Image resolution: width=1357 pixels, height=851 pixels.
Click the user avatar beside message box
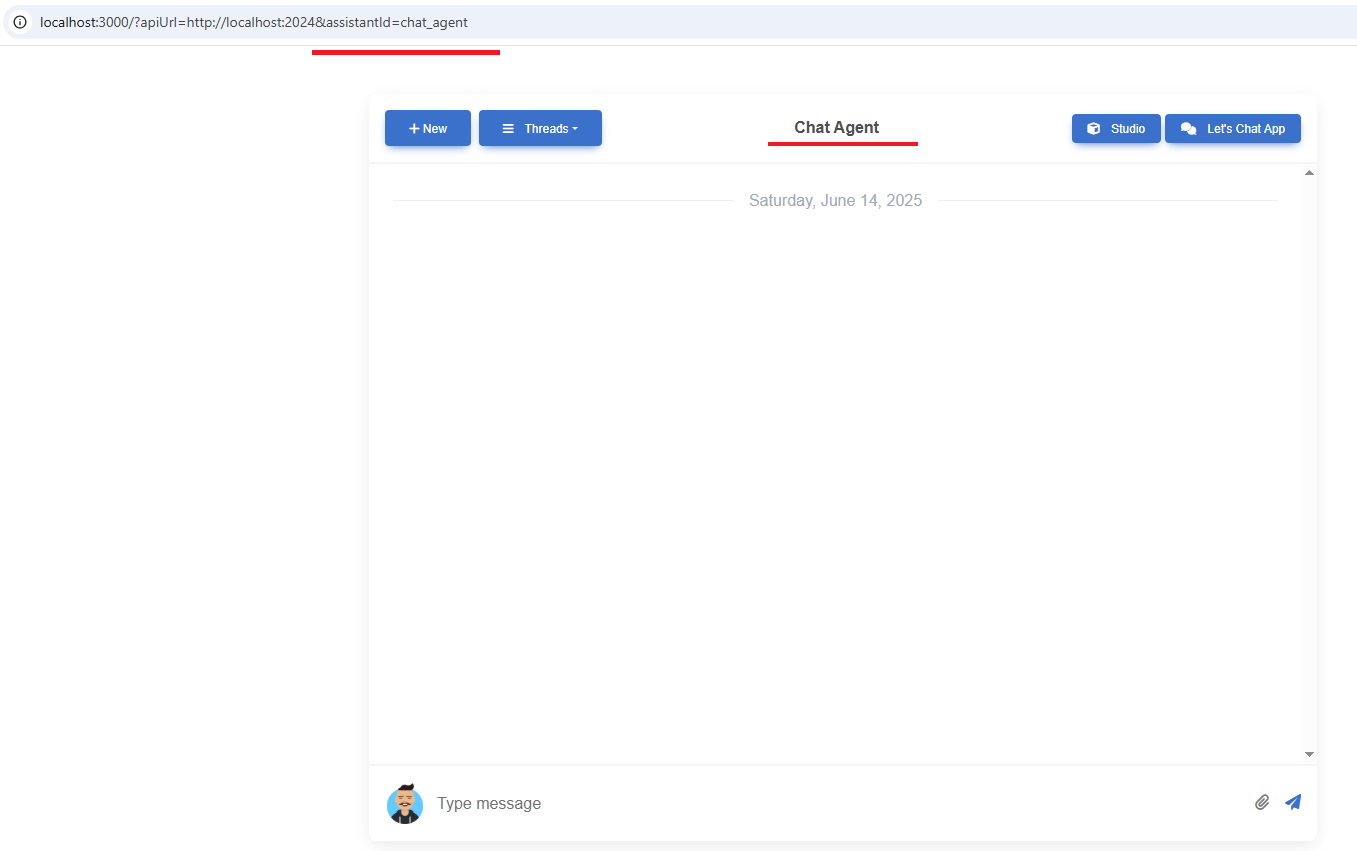click(x=405, y=804)
